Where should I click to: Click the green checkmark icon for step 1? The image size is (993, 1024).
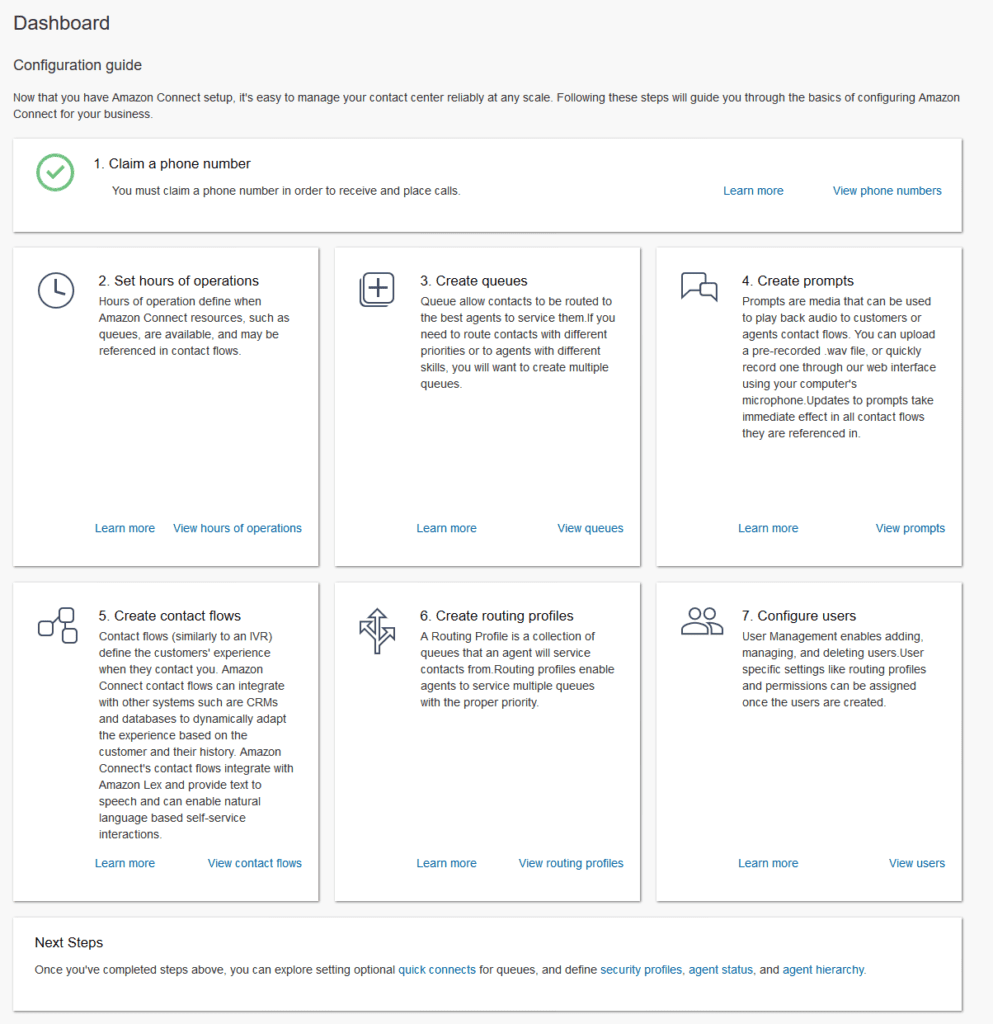[x=55, y=172]
